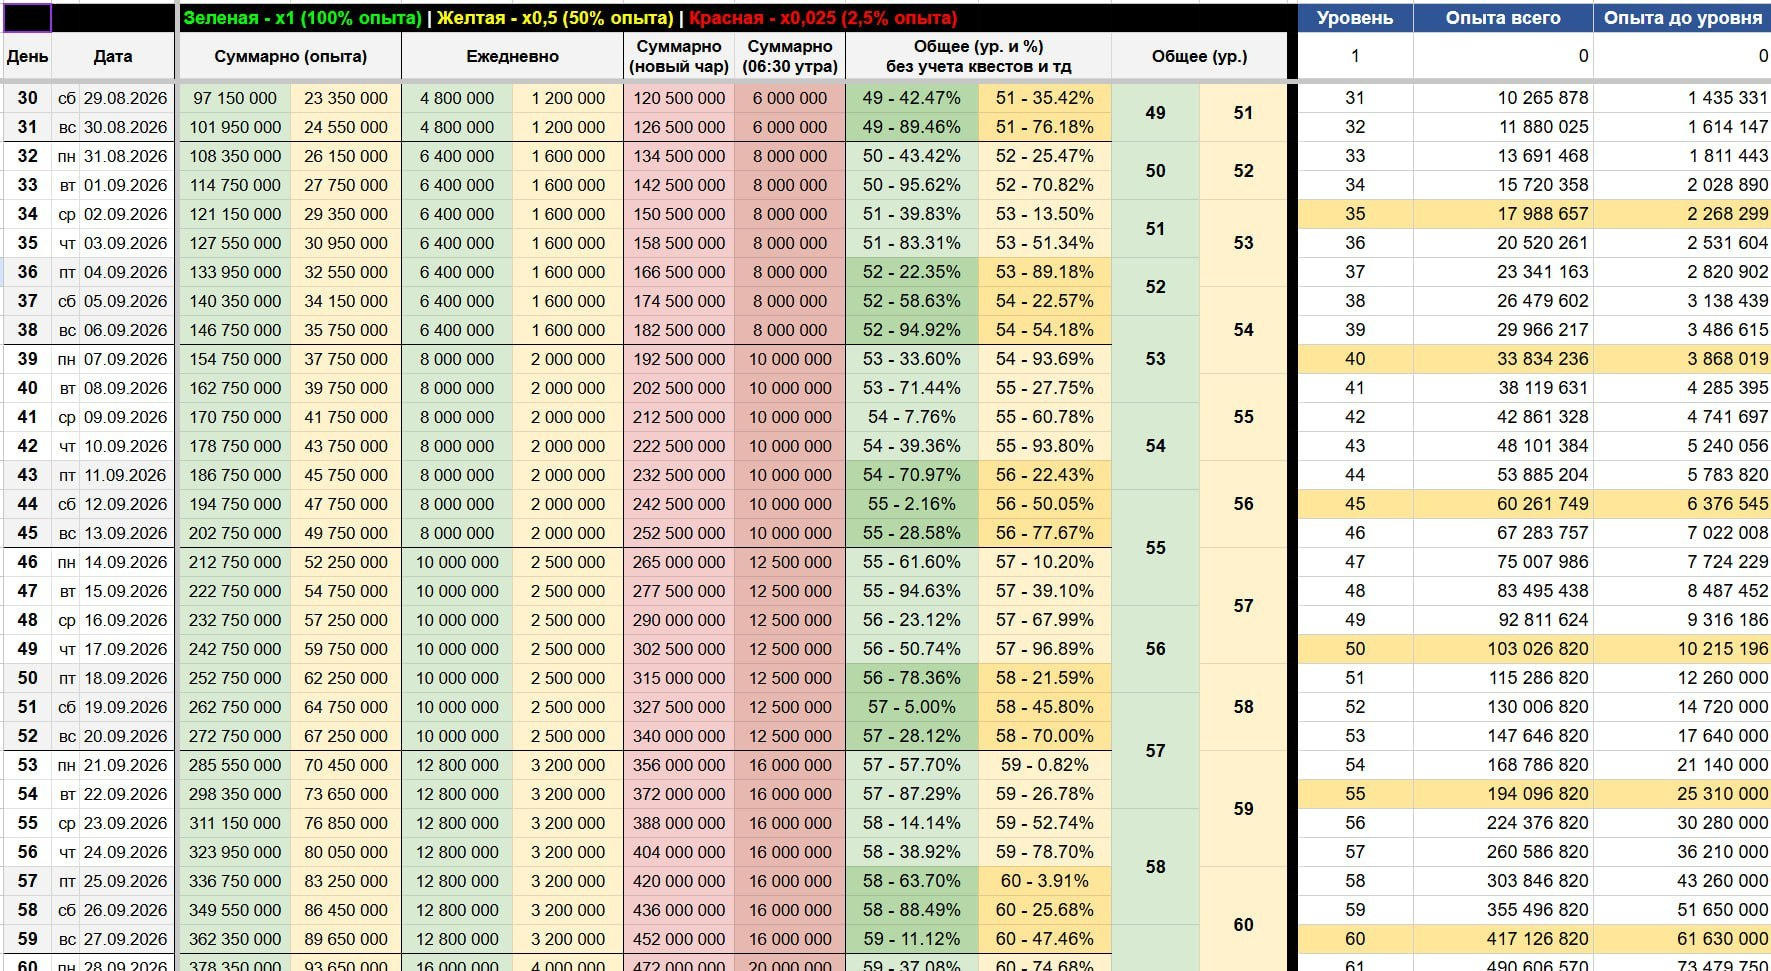Click day number 45 row header
Image resolution: width=1771 pixels, height=971 pixels.
point(27,533)
